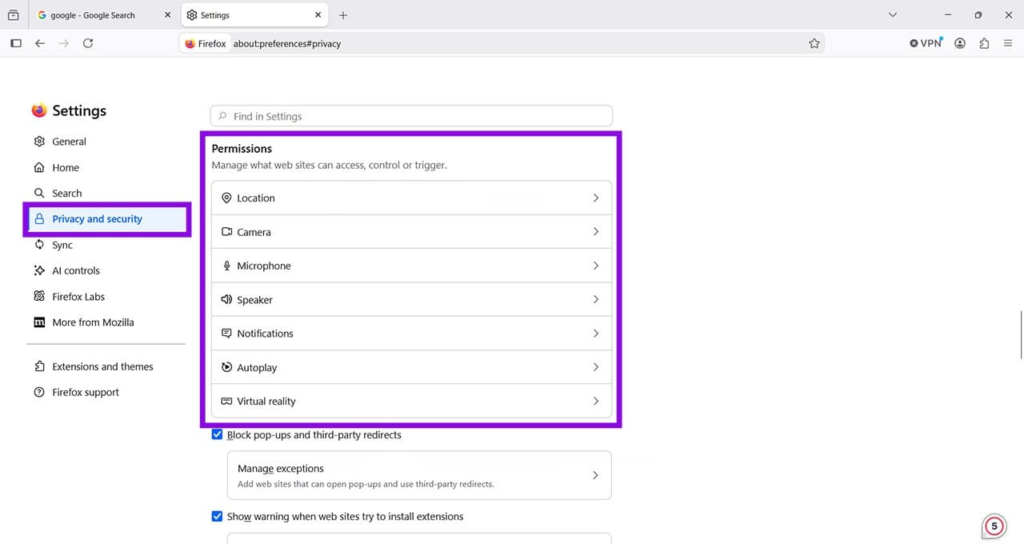Open More from Mozilla category

(x=107, y=323)
